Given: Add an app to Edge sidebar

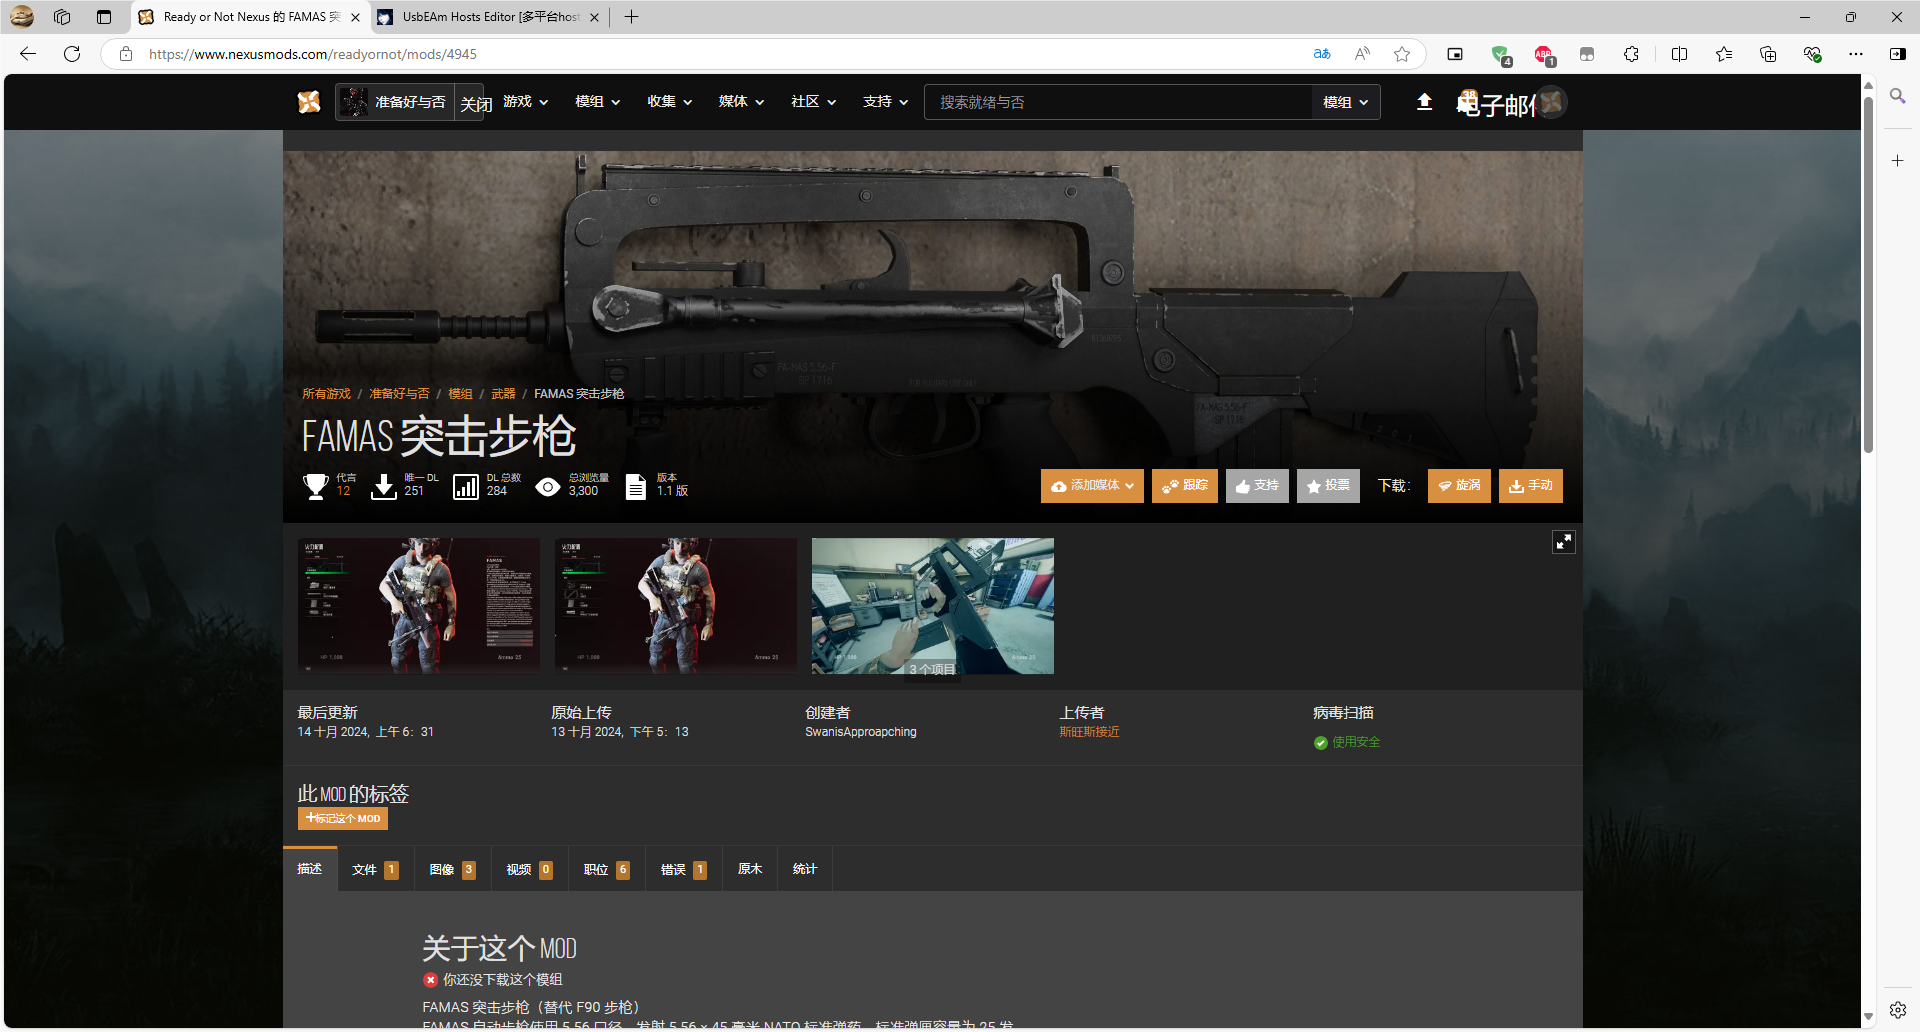Looking at the screenshot, I should (1897, 160).
